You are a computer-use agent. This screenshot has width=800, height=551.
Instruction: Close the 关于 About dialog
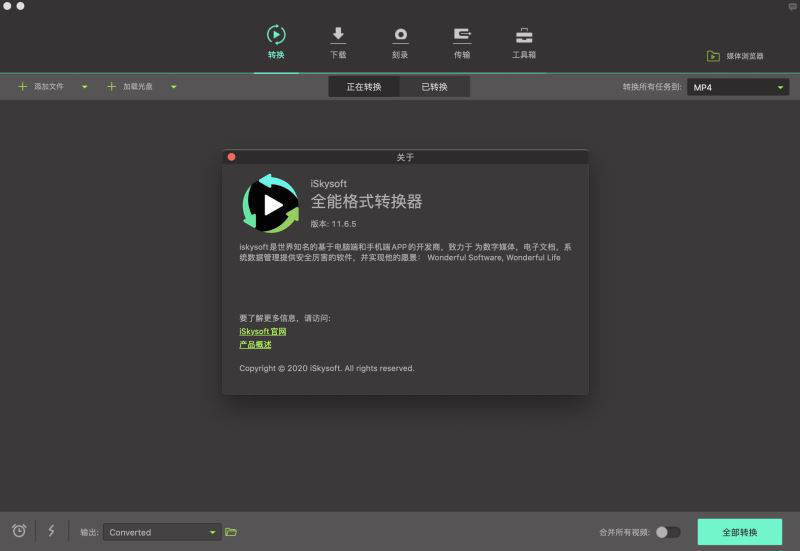coord(232,157)
